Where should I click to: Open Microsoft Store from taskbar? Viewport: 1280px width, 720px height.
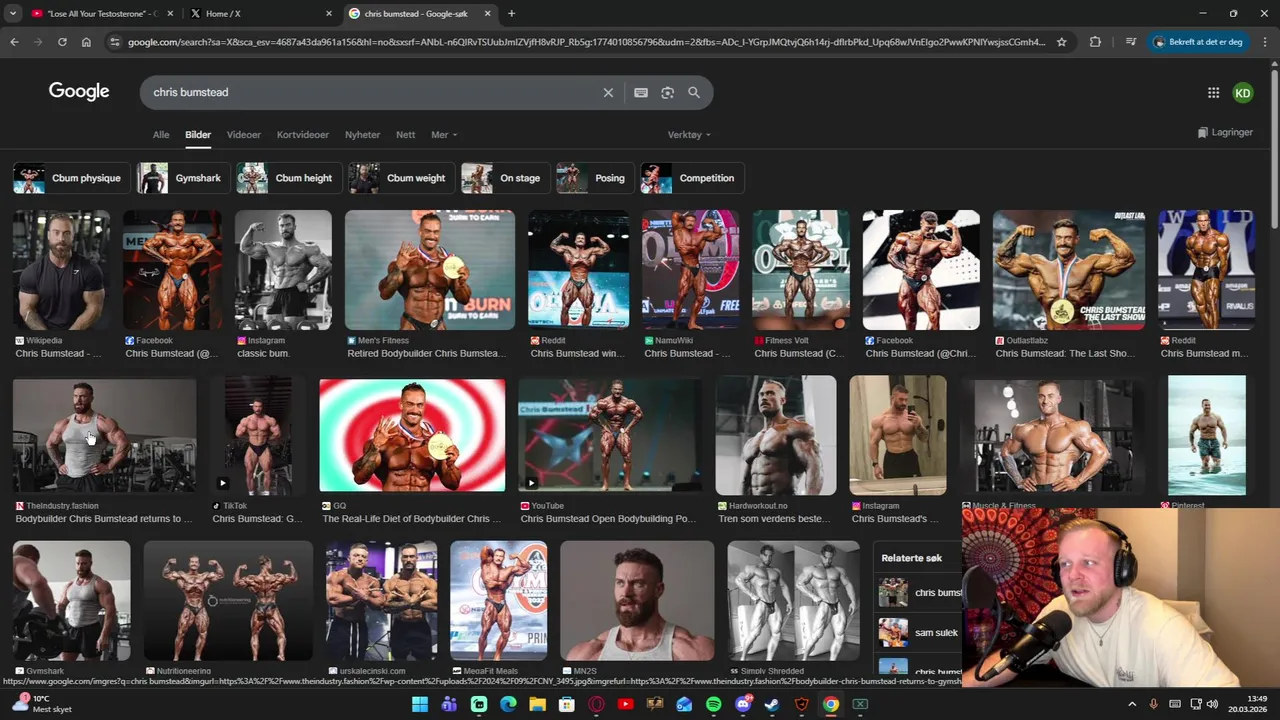tap(567, 704)
